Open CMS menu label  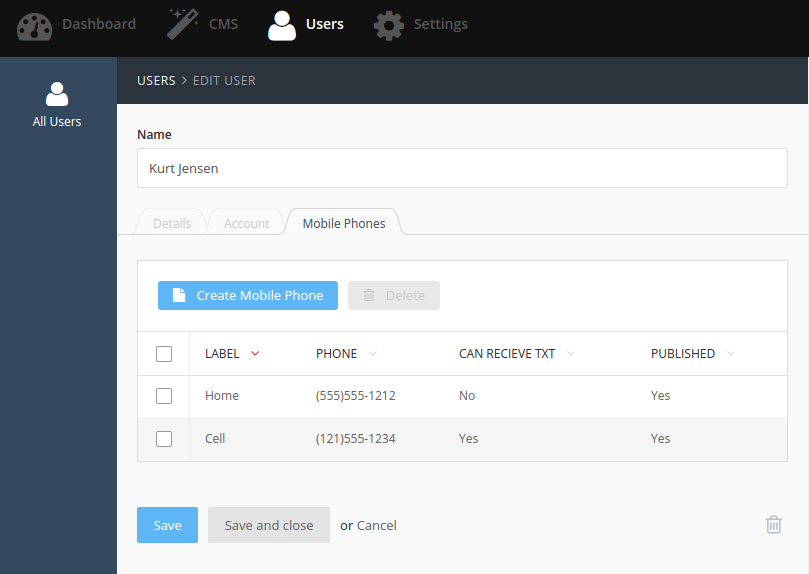[223, 24]
